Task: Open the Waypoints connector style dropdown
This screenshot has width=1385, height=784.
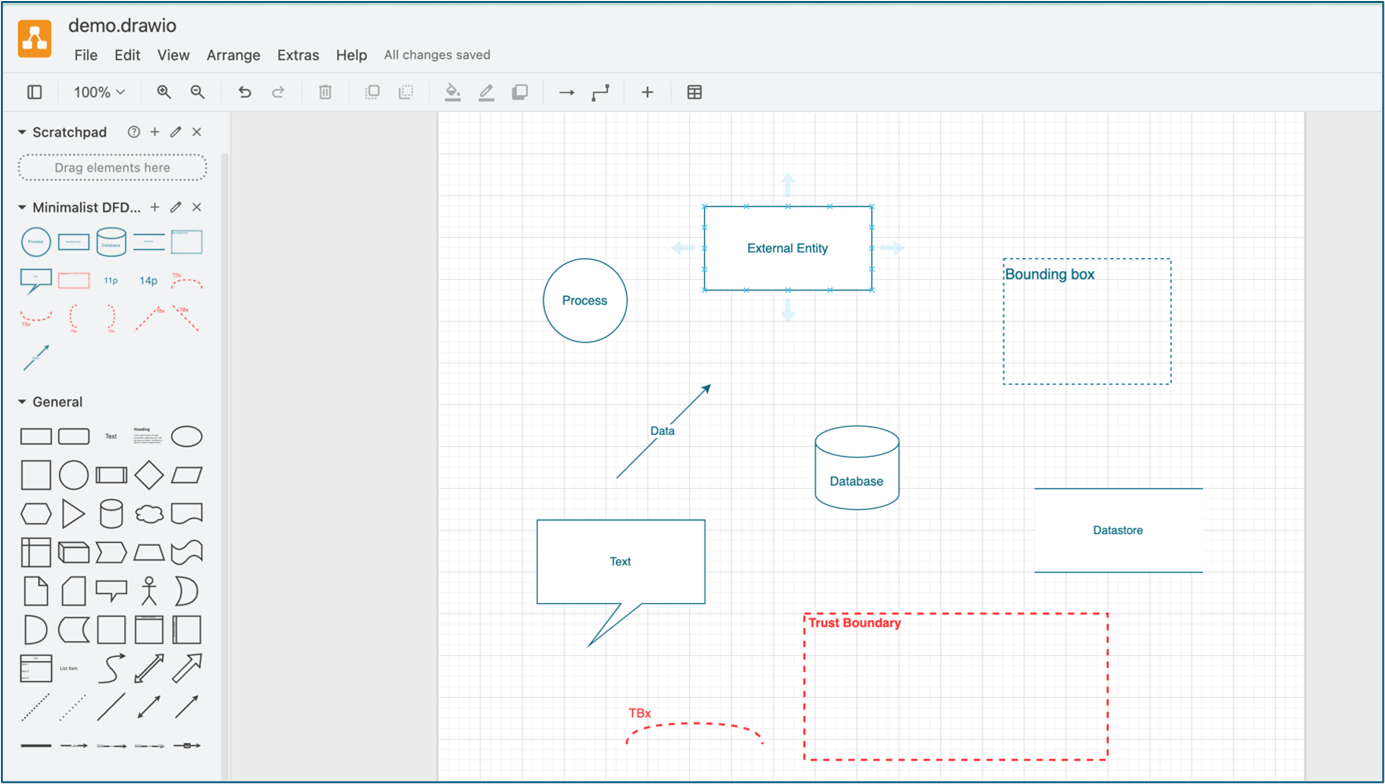Action: pos(600,92)
